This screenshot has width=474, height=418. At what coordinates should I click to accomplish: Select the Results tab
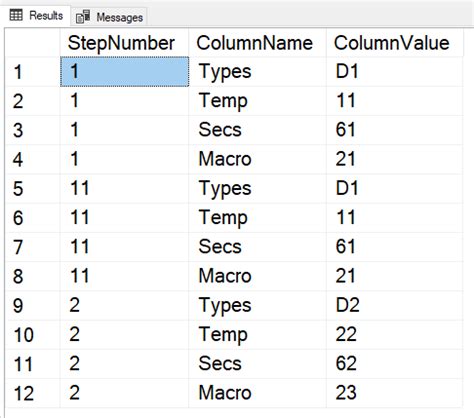click(x=36, y=15)
